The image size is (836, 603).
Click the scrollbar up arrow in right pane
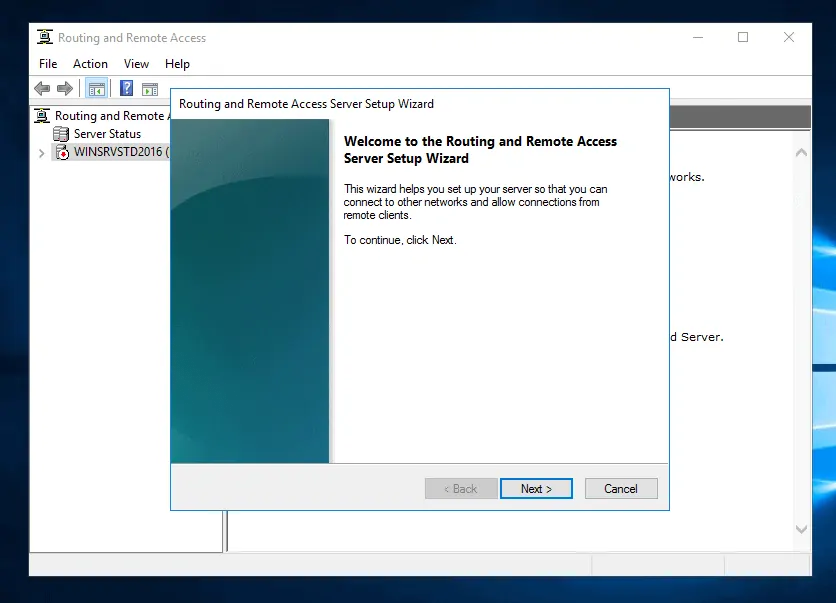[x=801, y=153]
